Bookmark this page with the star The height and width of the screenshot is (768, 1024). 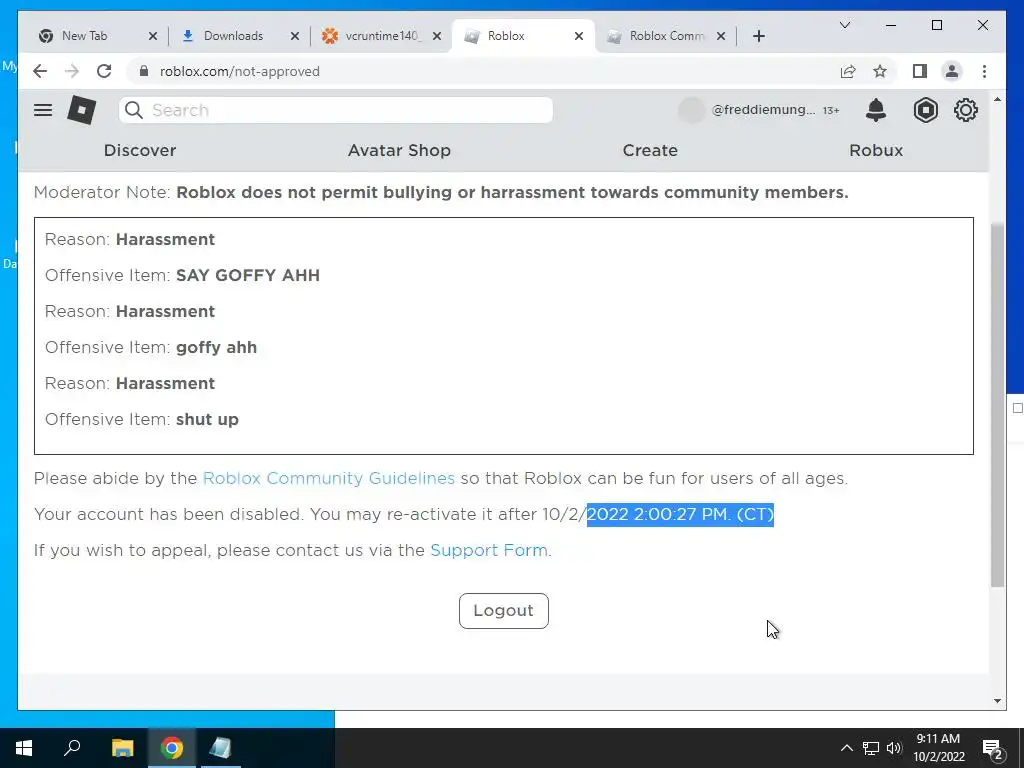coord(880,71)
